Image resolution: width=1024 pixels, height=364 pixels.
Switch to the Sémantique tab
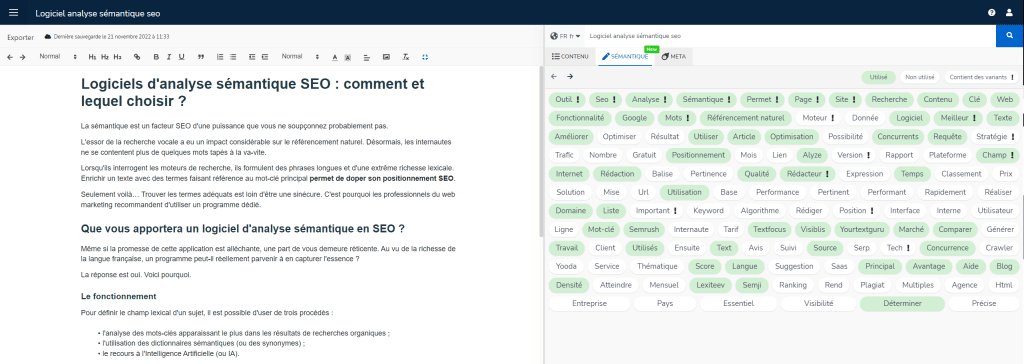tap(625, 57)
